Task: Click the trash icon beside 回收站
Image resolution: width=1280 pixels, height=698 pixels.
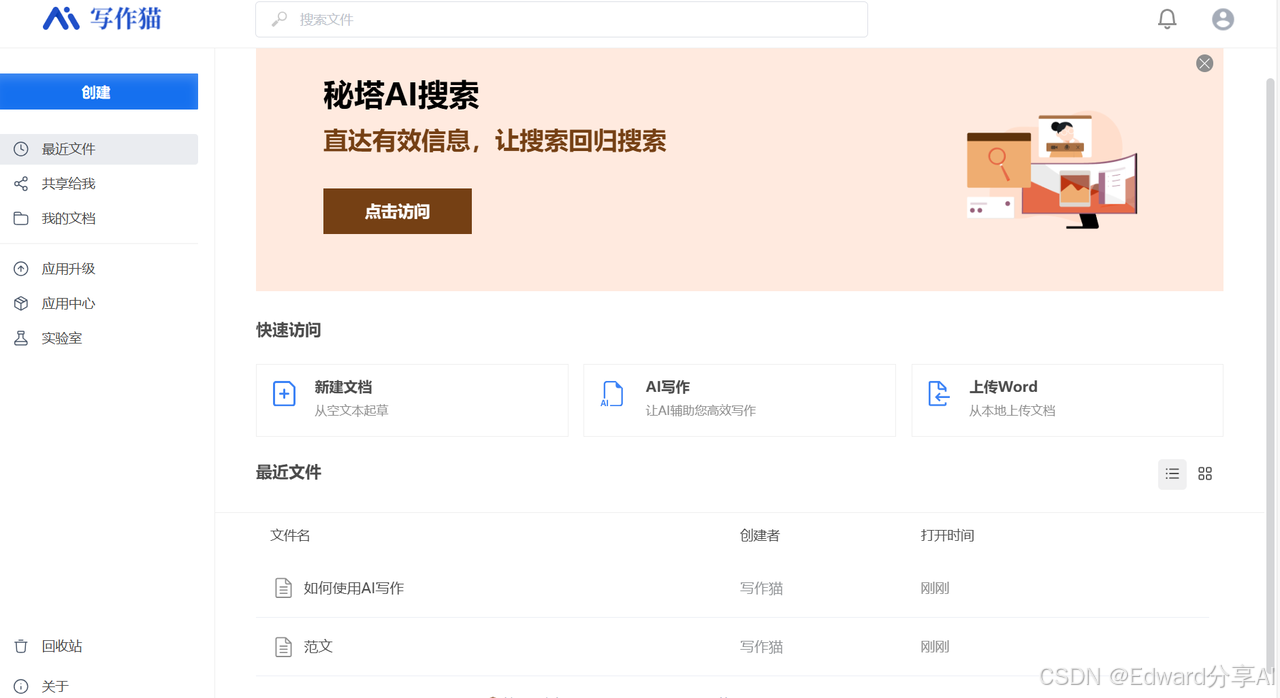Action: pos(21,647)
